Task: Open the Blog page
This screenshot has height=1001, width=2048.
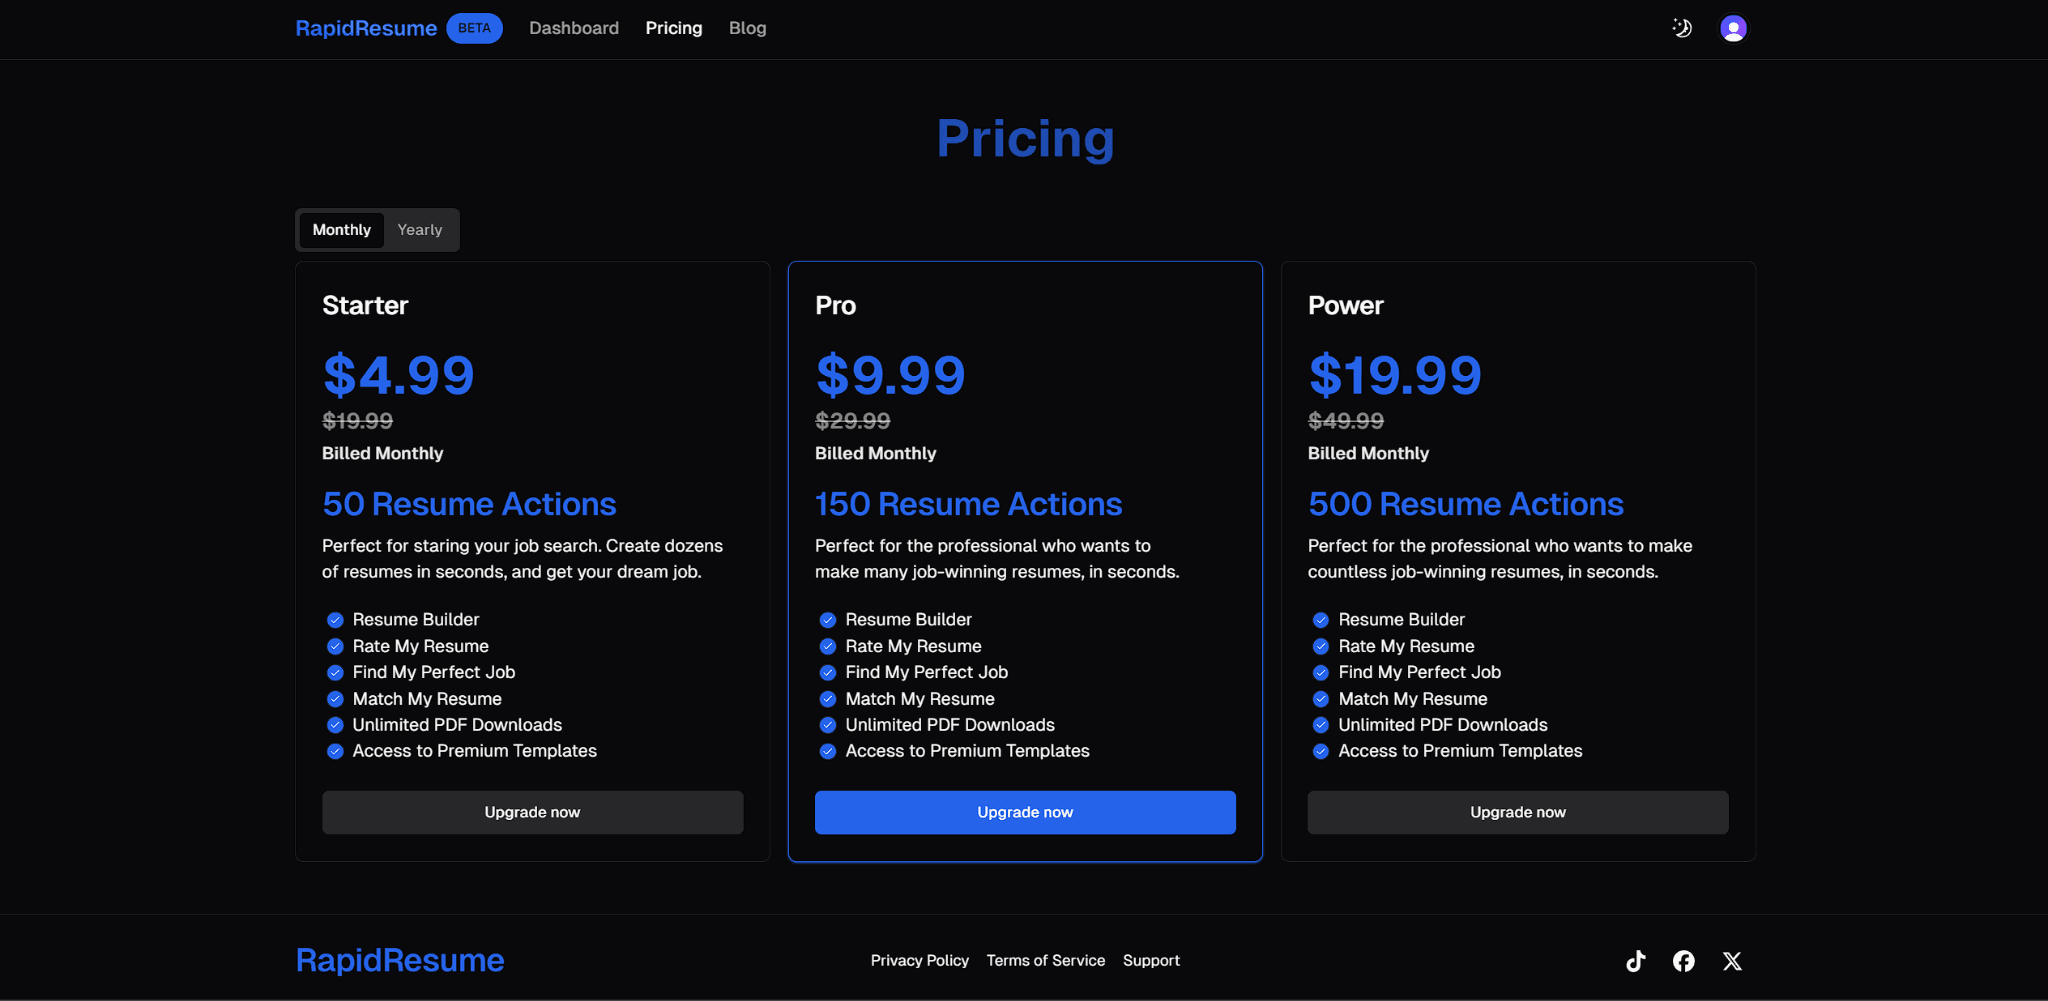Action: [747, 28]
